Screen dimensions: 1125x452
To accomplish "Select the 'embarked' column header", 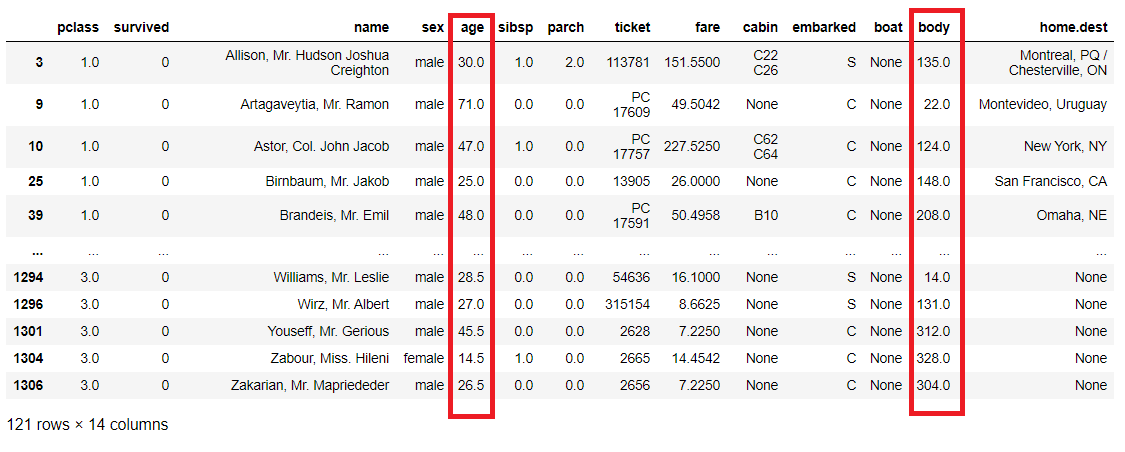I will [824, 27].
